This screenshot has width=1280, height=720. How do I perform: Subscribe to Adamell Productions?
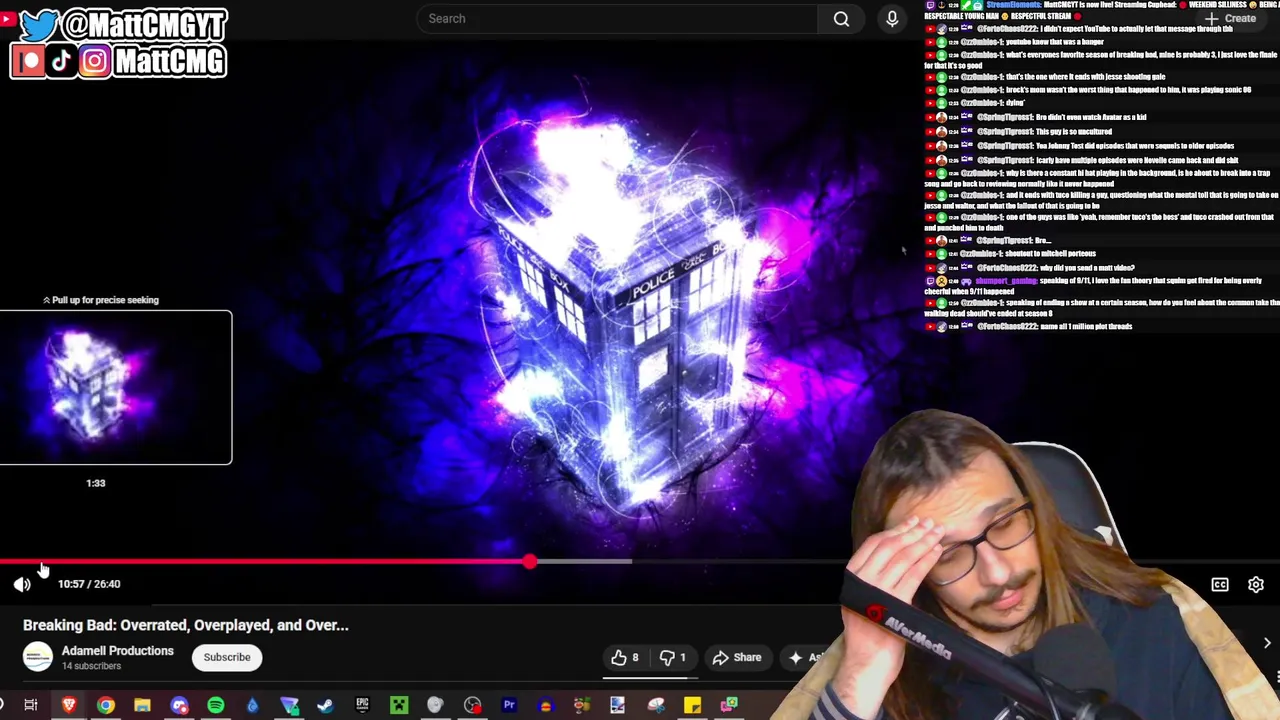(x=227, y=657)
